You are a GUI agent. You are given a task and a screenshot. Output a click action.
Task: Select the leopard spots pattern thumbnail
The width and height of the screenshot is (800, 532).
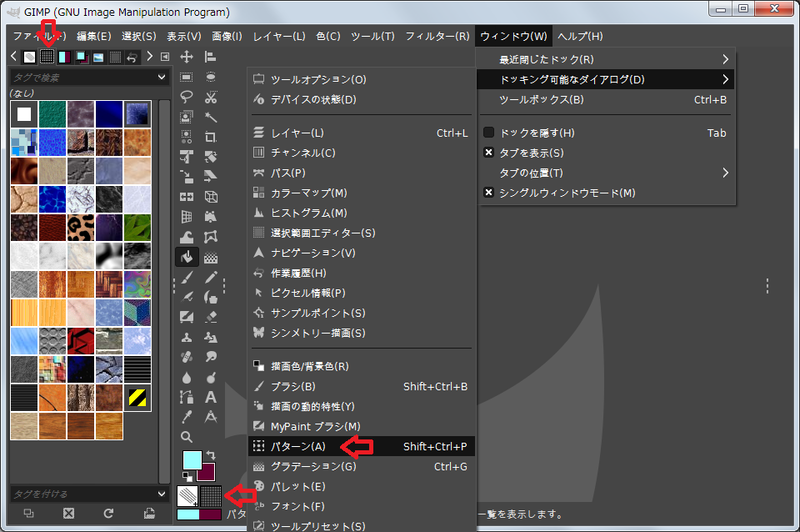(x=81, y=227)
